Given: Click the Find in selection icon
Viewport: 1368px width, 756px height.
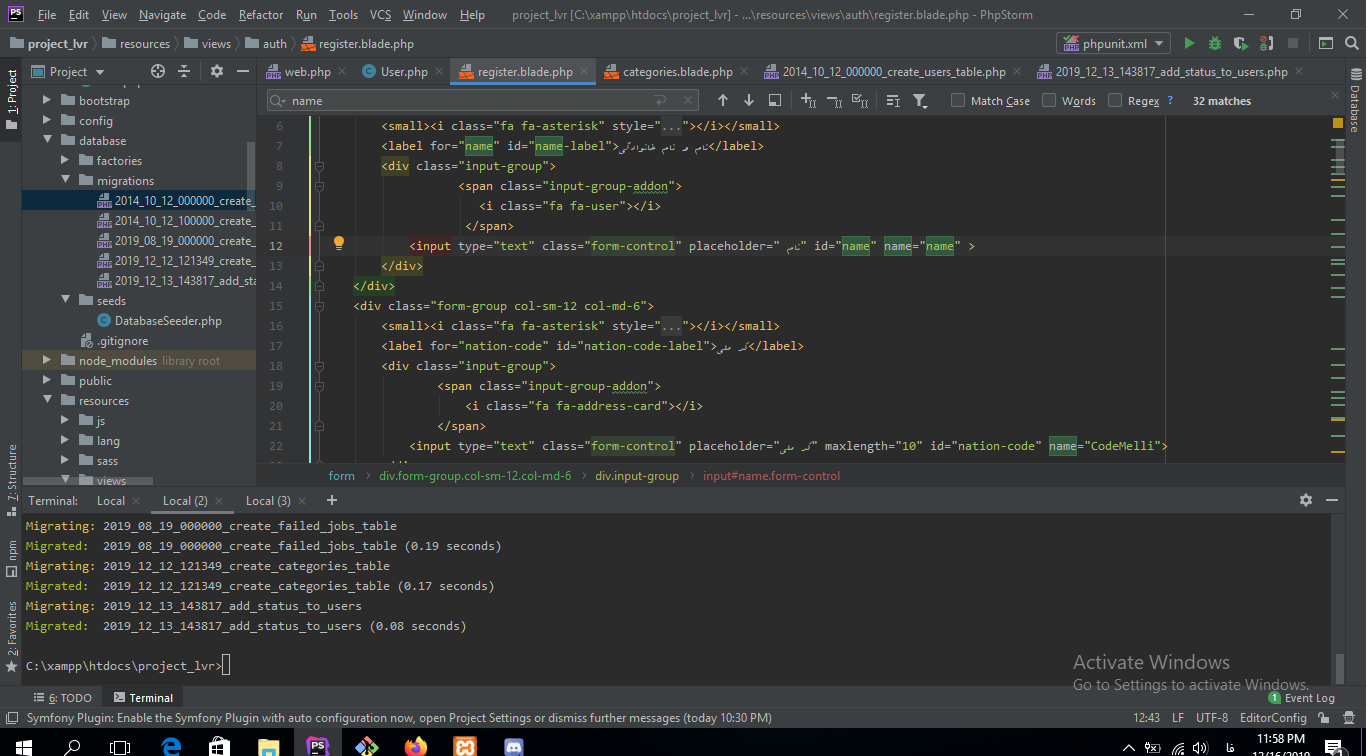Looking at the screenshot, I should point(775,100).
